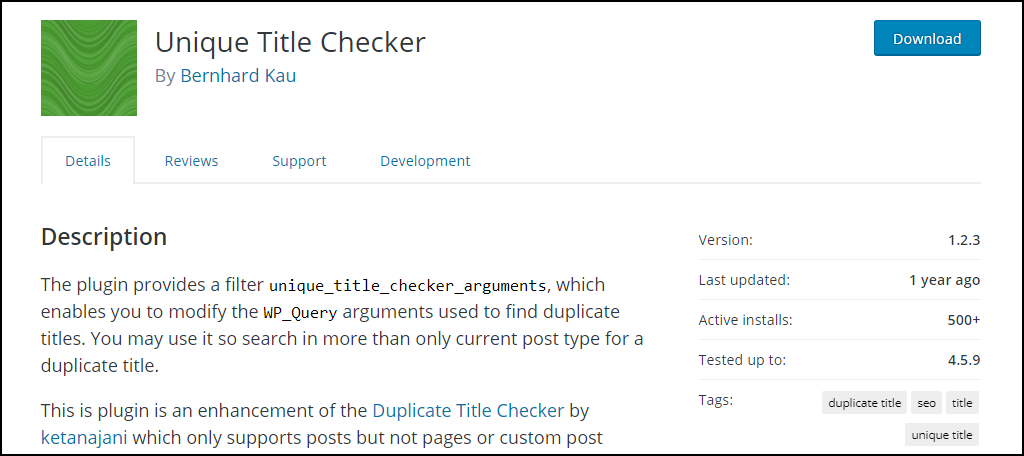Click the "duplicate title" tag

point(865,403)
